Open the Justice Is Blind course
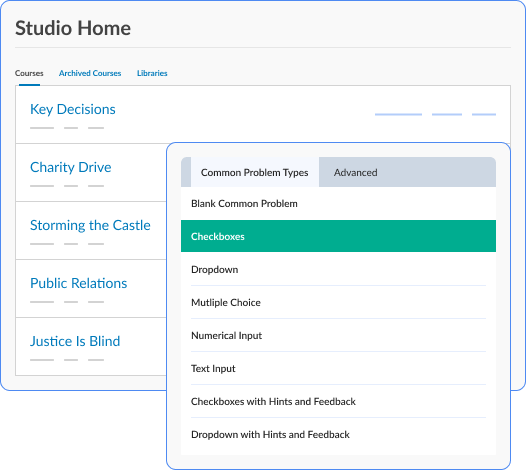Image resolution: width=526 pixels, height=470 pixels. pyautogui.click(x=75, y=342)
